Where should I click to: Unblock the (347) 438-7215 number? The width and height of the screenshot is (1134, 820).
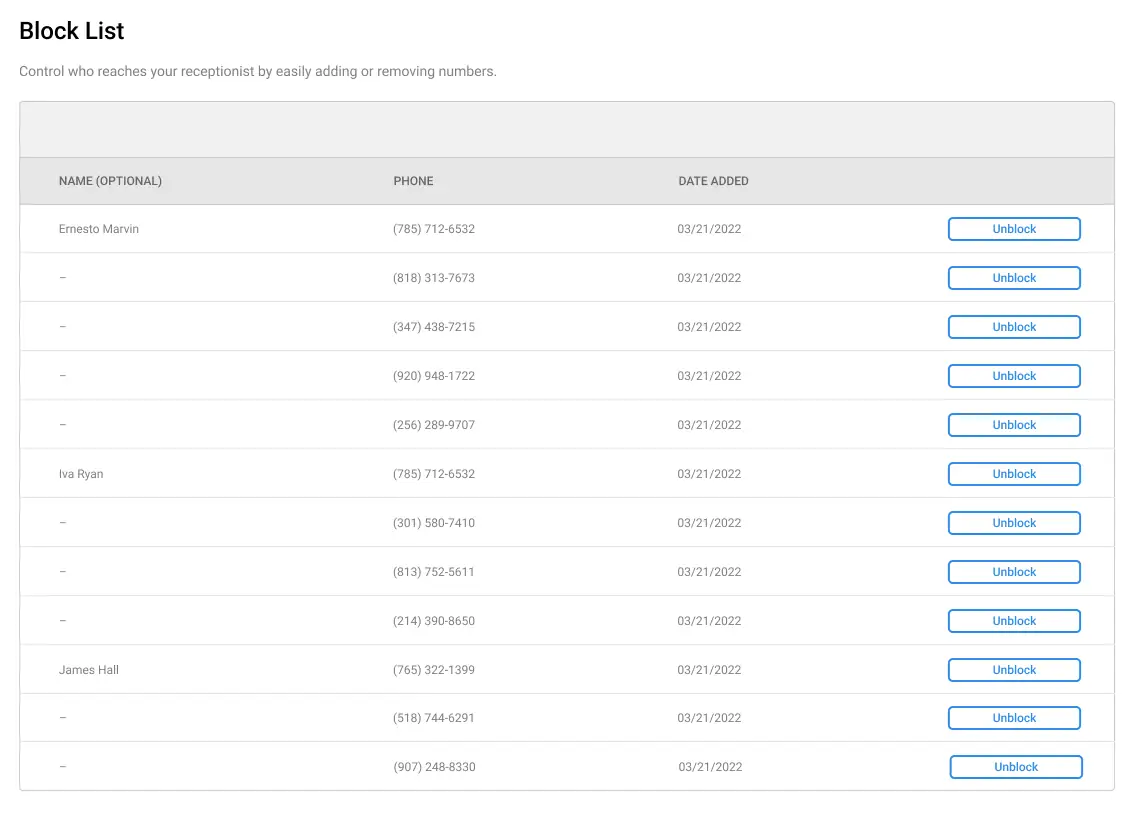1014,327
